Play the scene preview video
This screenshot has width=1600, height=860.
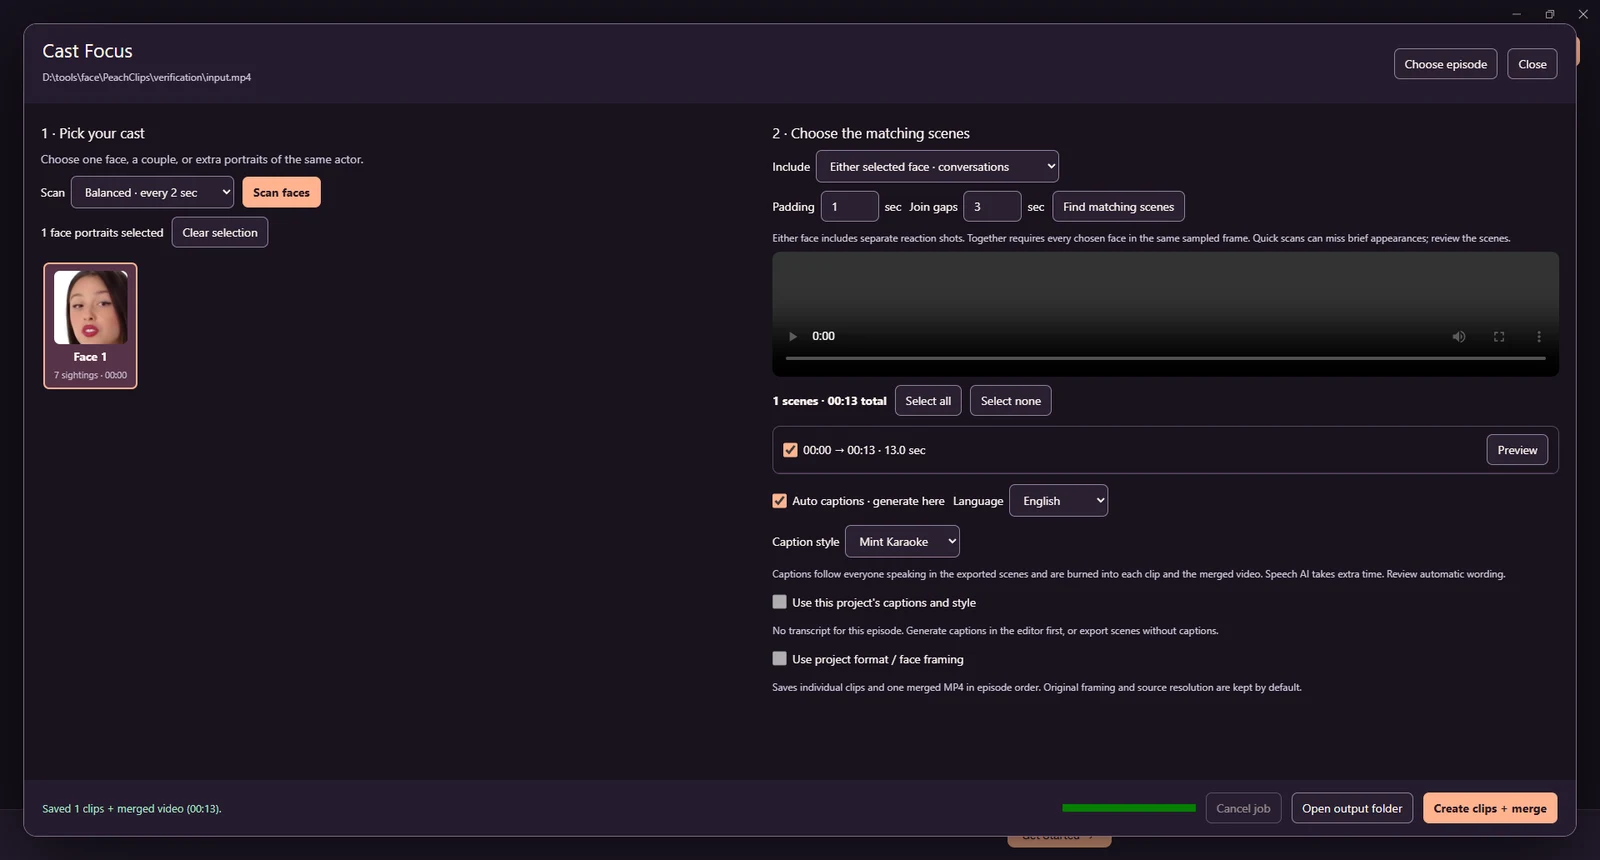click(x=793, y=337)
